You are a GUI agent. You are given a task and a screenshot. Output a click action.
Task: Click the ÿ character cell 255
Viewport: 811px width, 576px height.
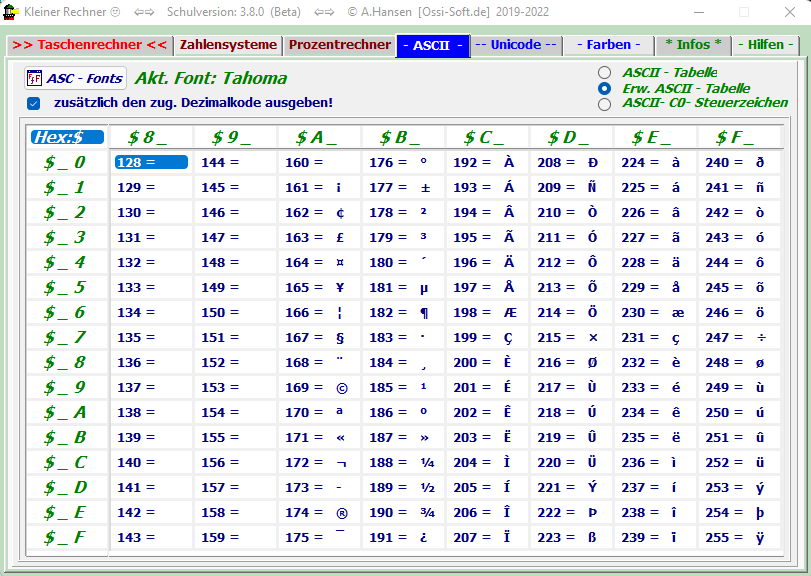click(737, 538)
